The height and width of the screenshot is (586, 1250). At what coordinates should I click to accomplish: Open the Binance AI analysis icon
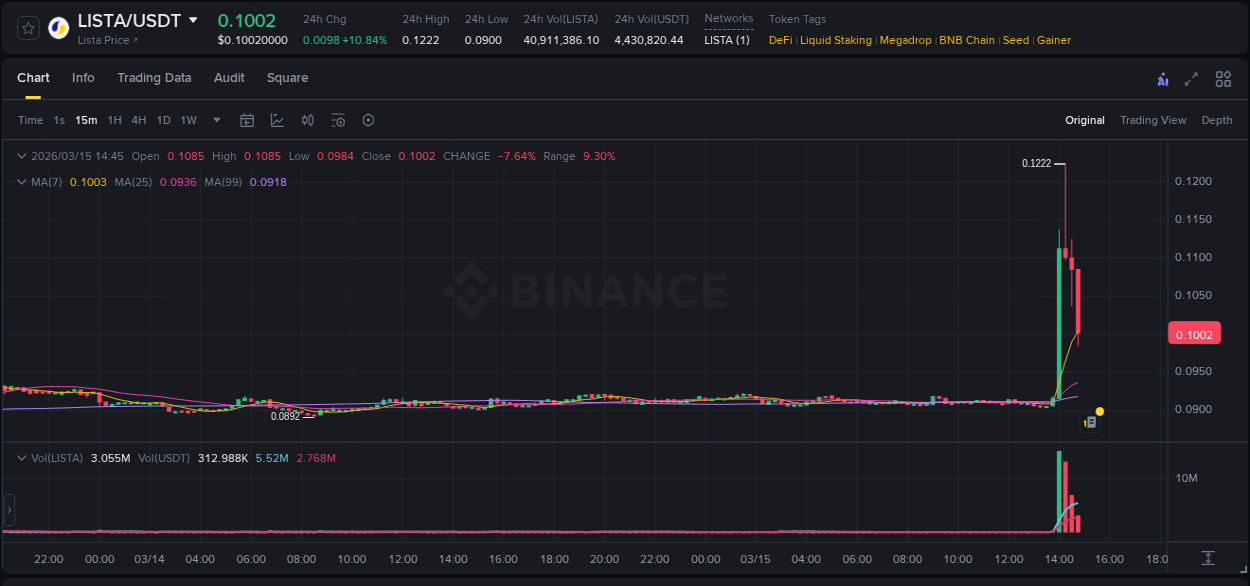click(1163, 78)
